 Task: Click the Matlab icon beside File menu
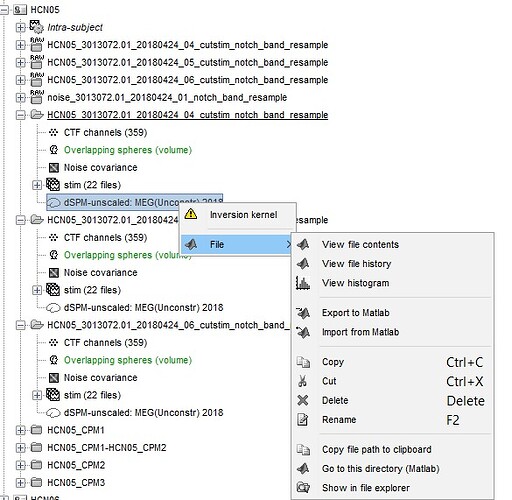pos(191,245)
